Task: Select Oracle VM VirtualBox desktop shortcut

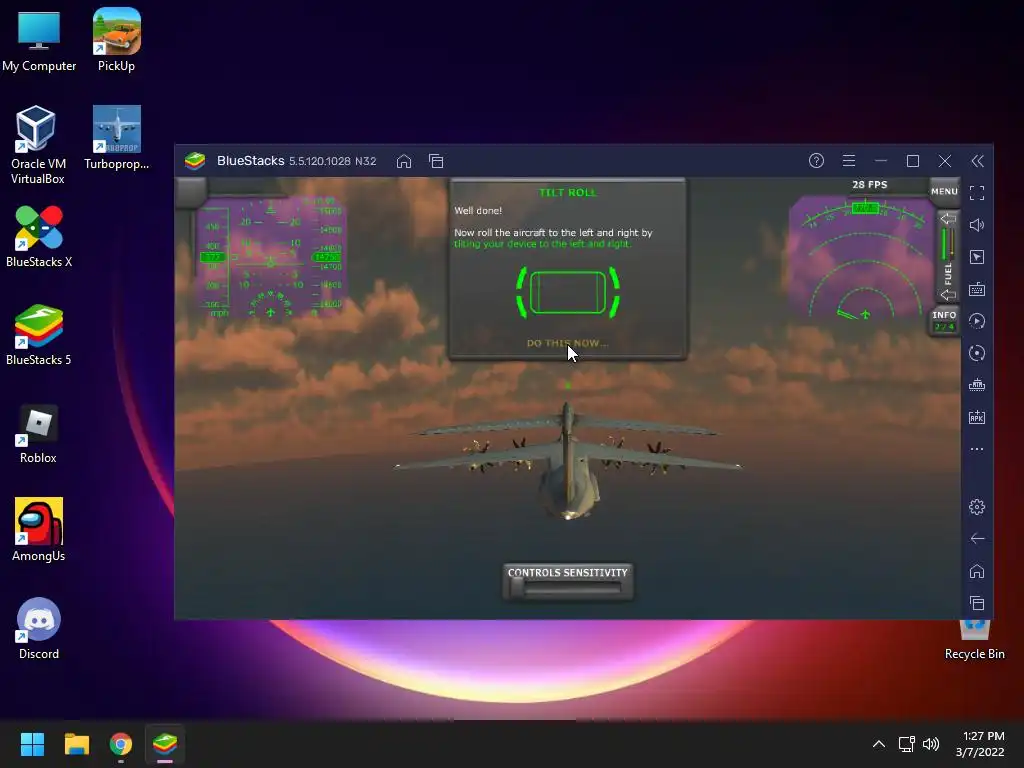Action: 37,145
